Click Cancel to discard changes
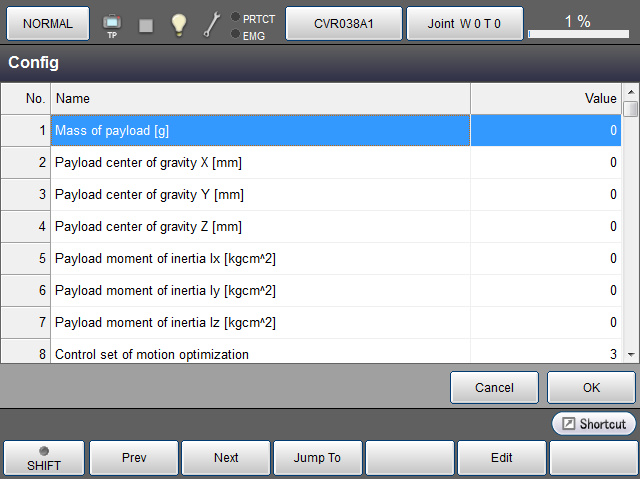Image resolution: width=640 pixels, height=479 pixels. (x=494, y=387)
